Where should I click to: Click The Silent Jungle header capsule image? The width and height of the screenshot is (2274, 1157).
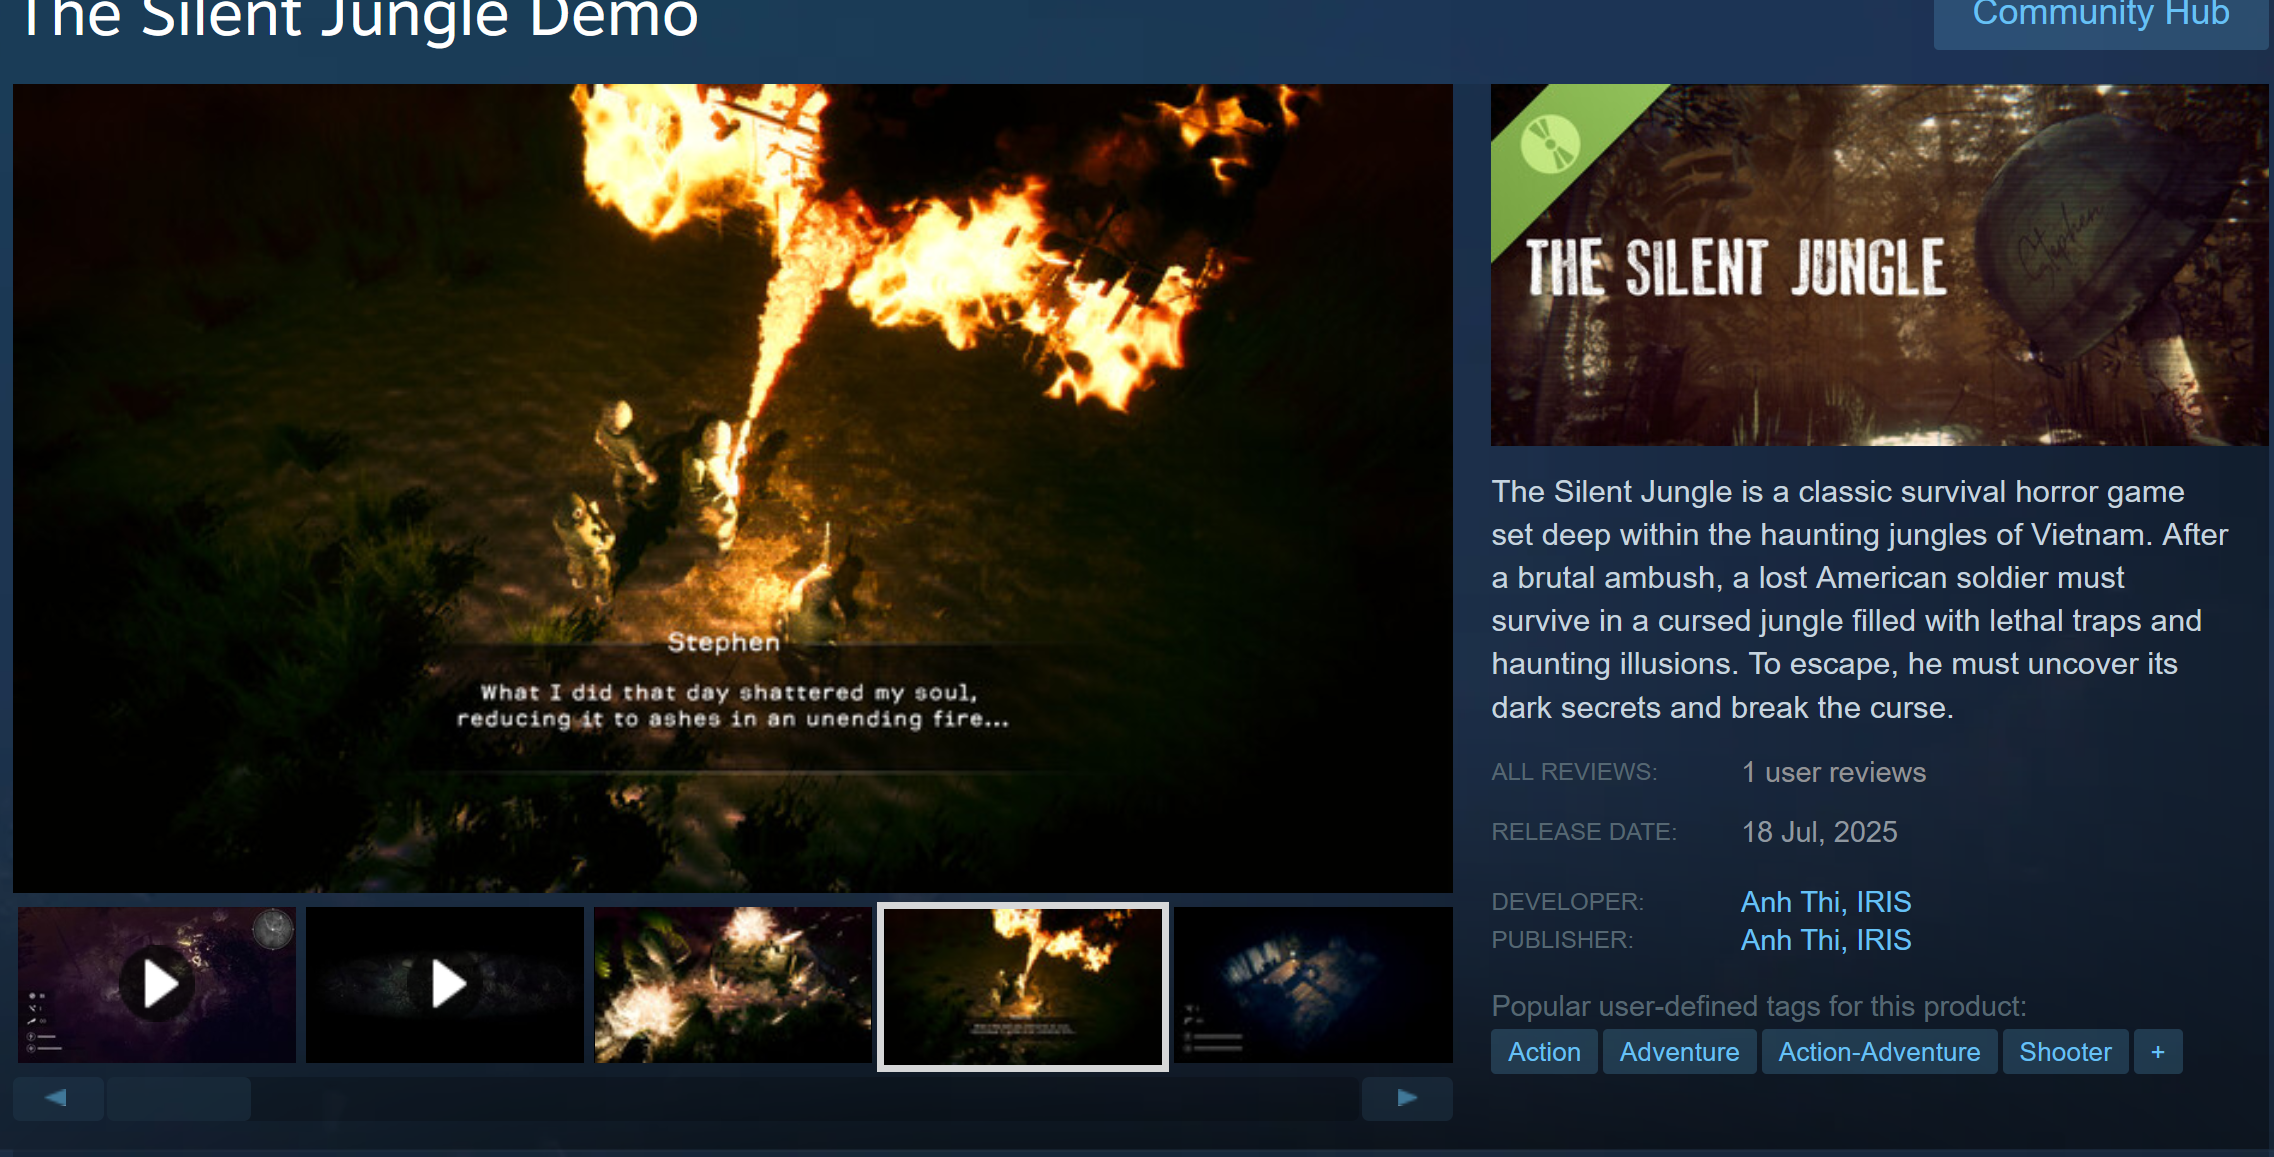click(x=1879, y=265)
